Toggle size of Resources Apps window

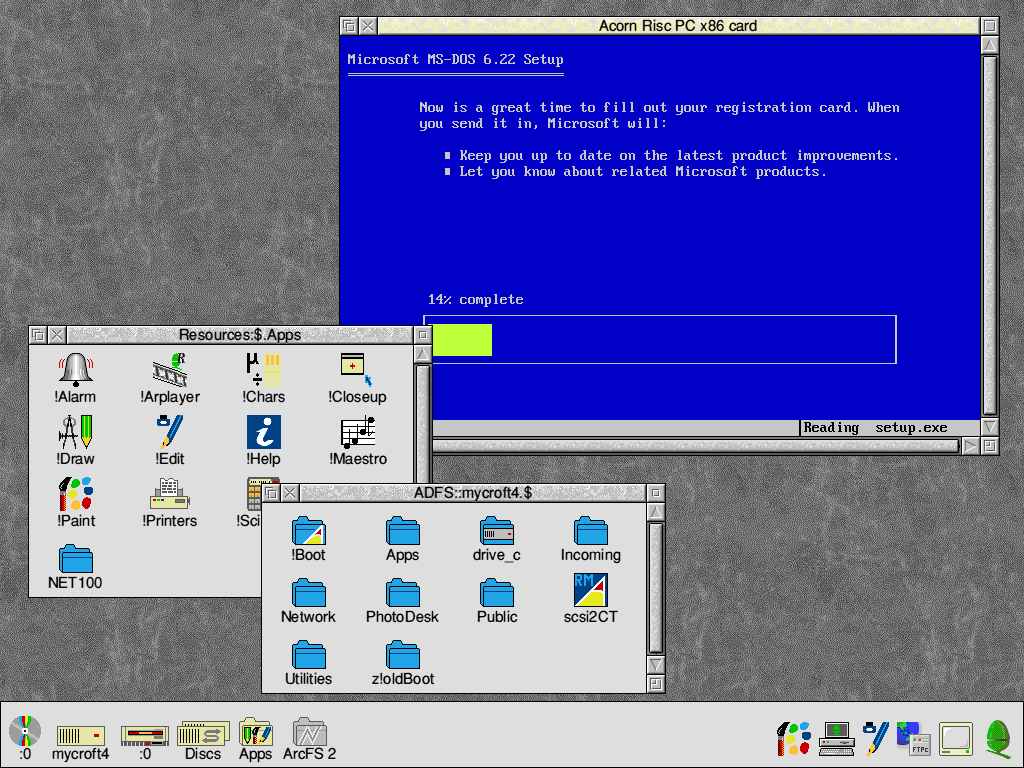(x=423, y=335)
